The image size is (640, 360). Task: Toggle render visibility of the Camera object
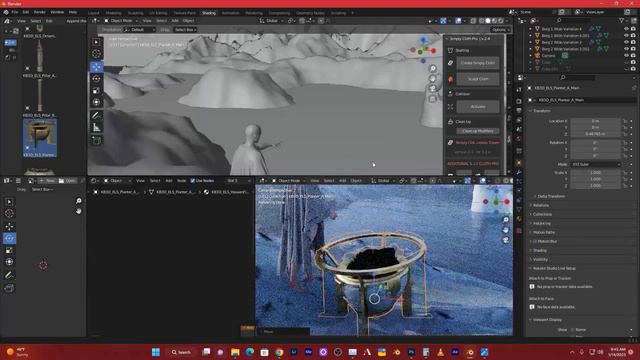point(633,56)
